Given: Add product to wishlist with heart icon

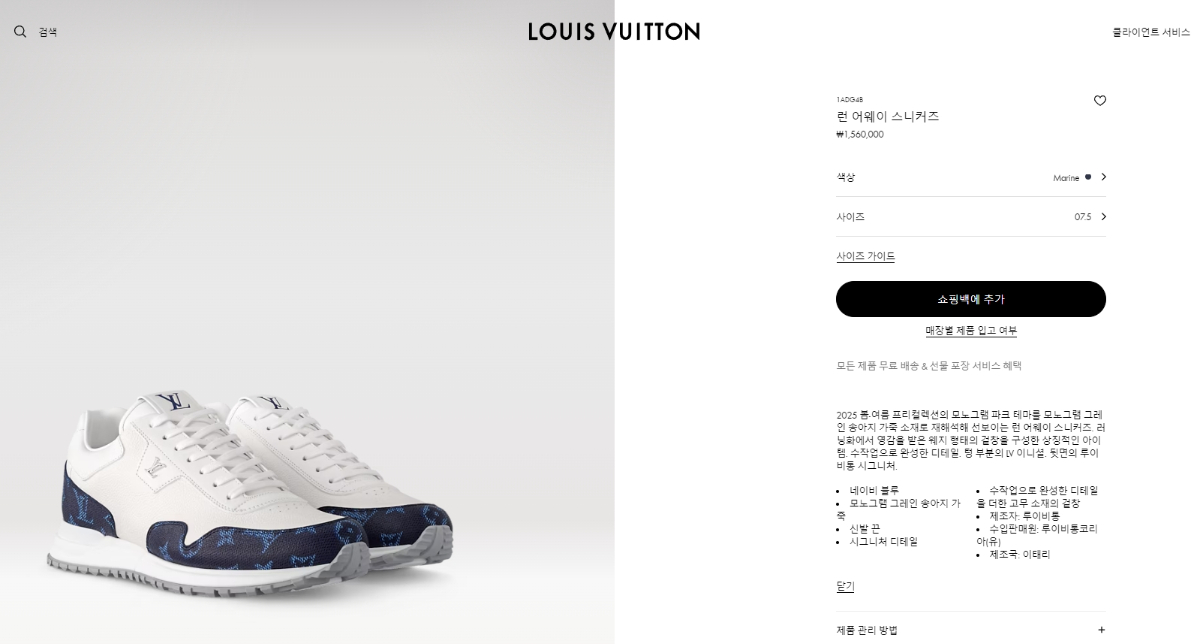Looking at the screenshot, I should tap(1100, 101).
